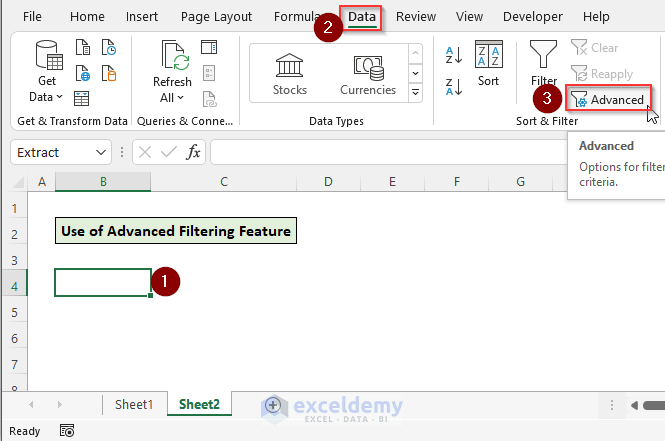
Task: Open the Developer ribbon tab
Action: click(532, 17)
